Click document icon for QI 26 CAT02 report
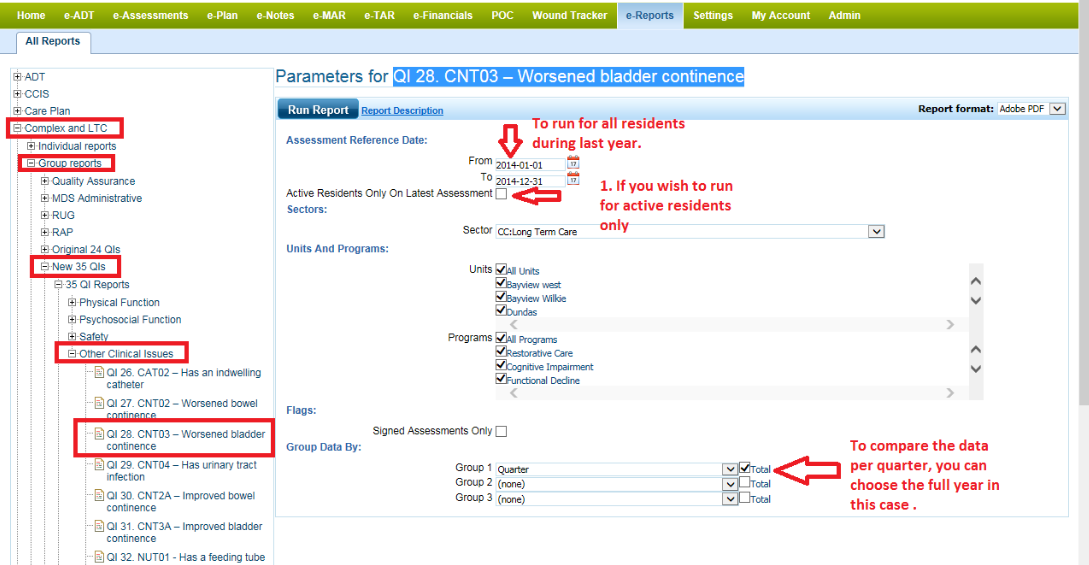The height and width of the screenshot is (565, 1089). click(99, 373)
